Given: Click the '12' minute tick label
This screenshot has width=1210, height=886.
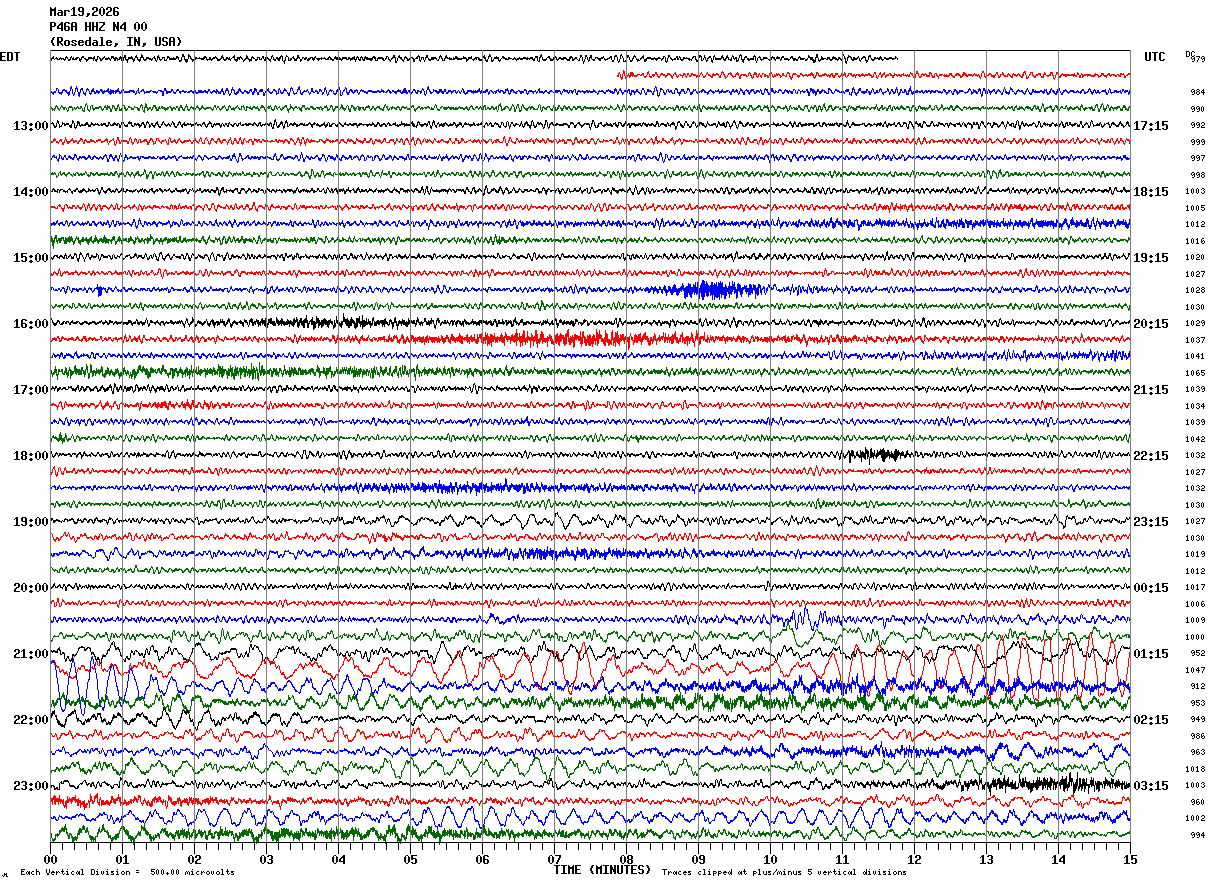Looking at the screenshot, I should pyautogui.click(x=914, y=859).
